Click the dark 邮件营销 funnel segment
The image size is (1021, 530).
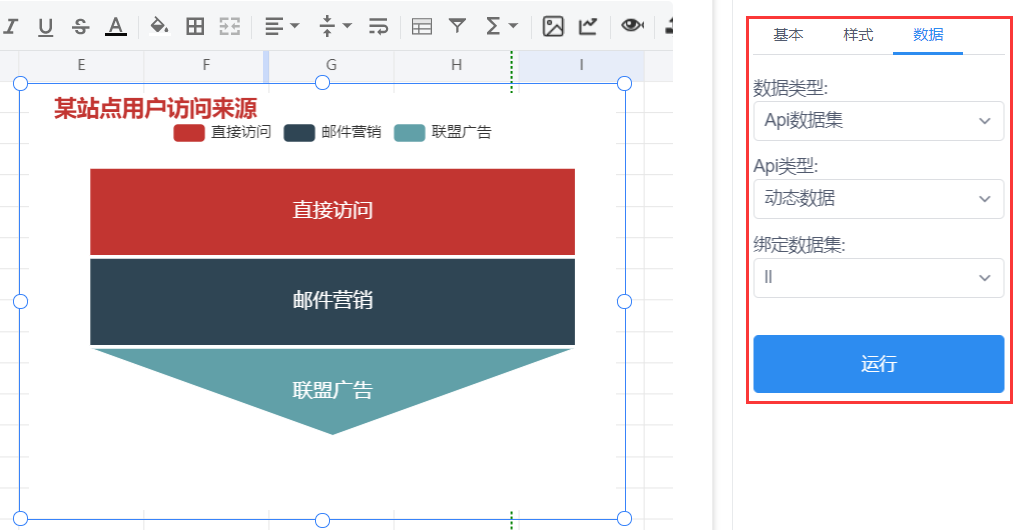point(332,301)
